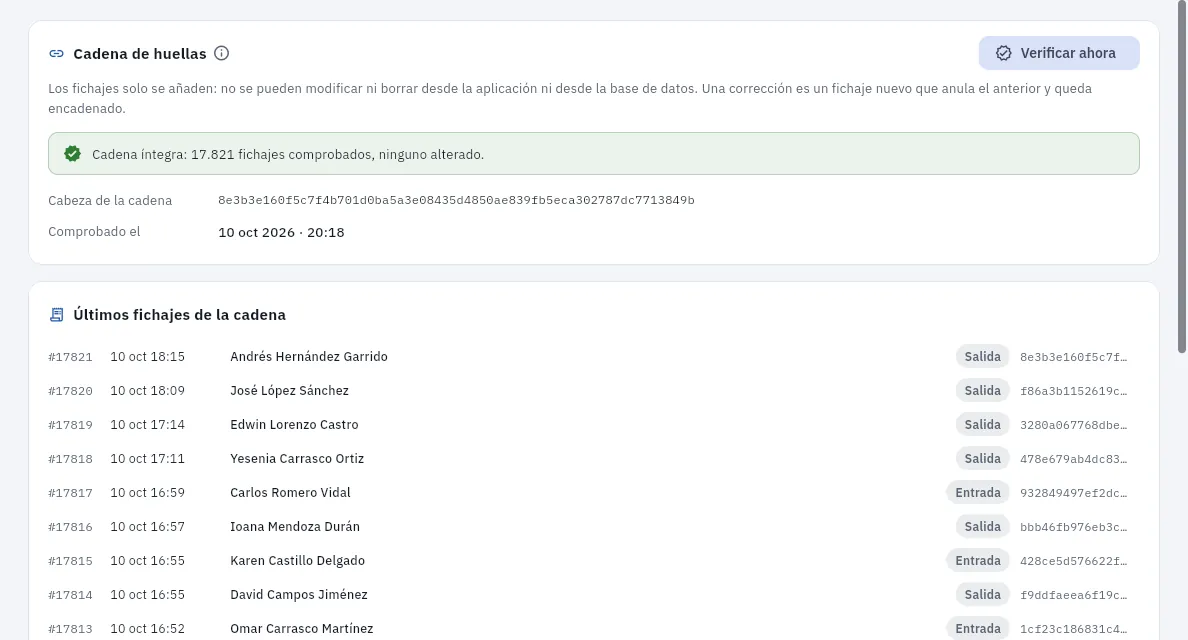
Task: Click the Entrada badge for Karen Castillo Delgado
Action: coord(977,561)
